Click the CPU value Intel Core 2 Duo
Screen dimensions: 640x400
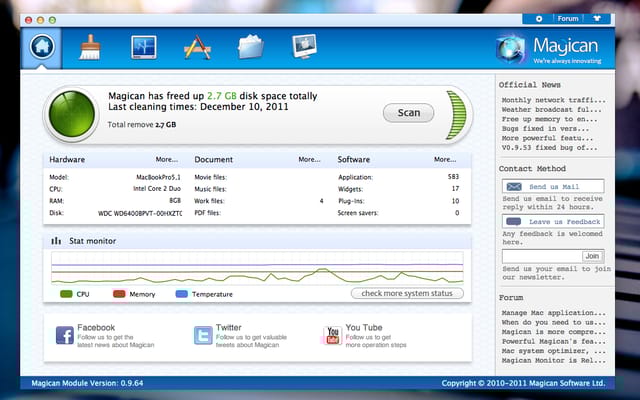[157, 189]
